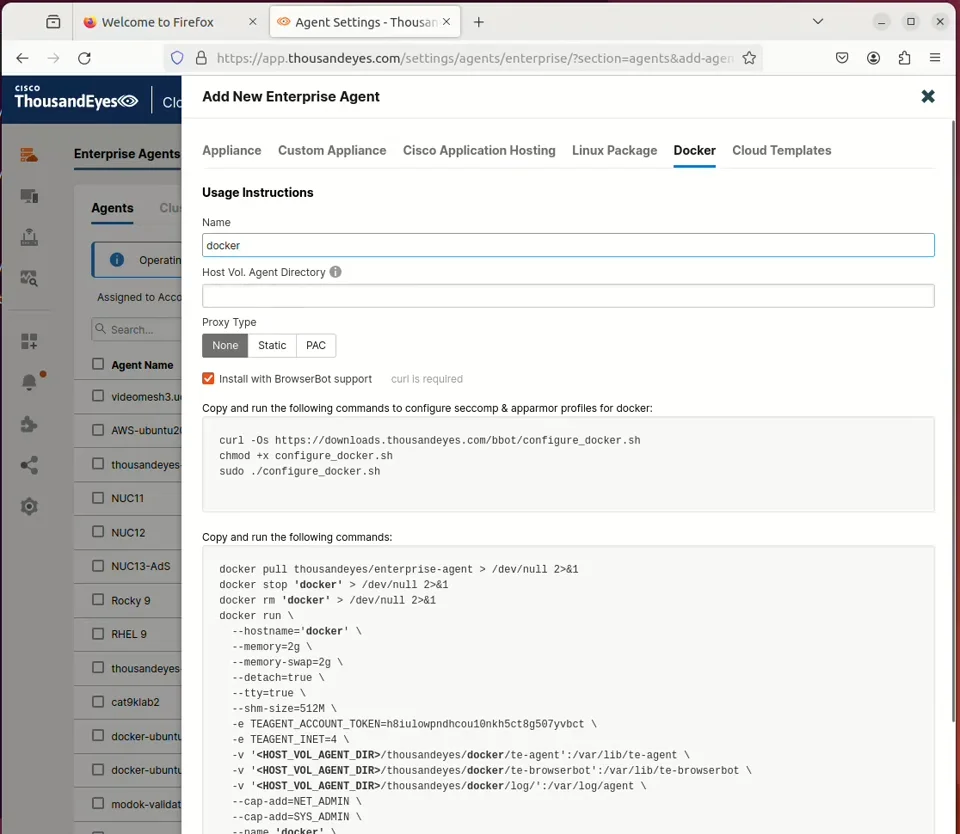
Task: Select the Static proxy type
Action: (272, 345)
